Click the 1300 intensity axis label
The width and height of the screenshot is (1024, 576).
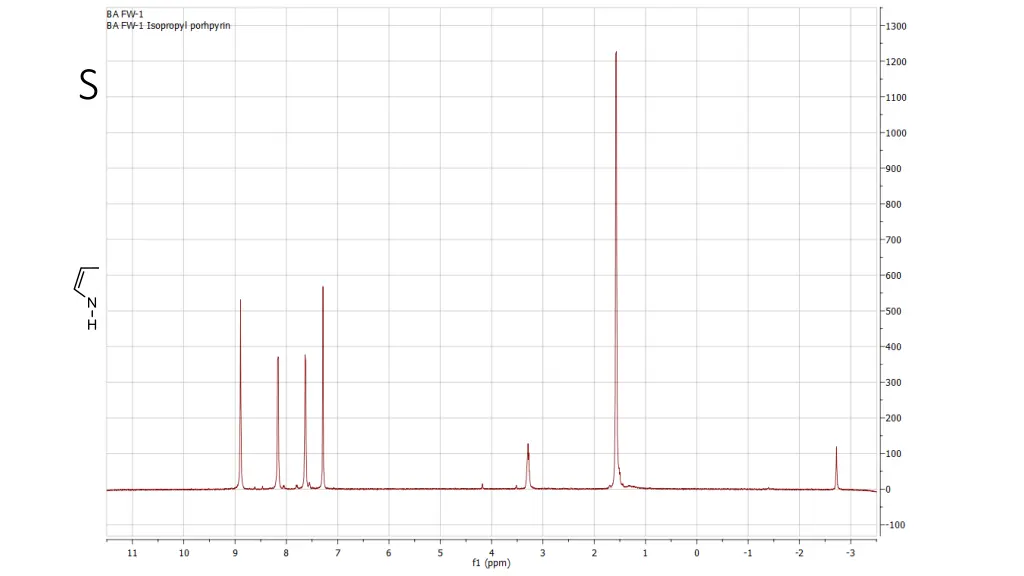click(895, 26)
